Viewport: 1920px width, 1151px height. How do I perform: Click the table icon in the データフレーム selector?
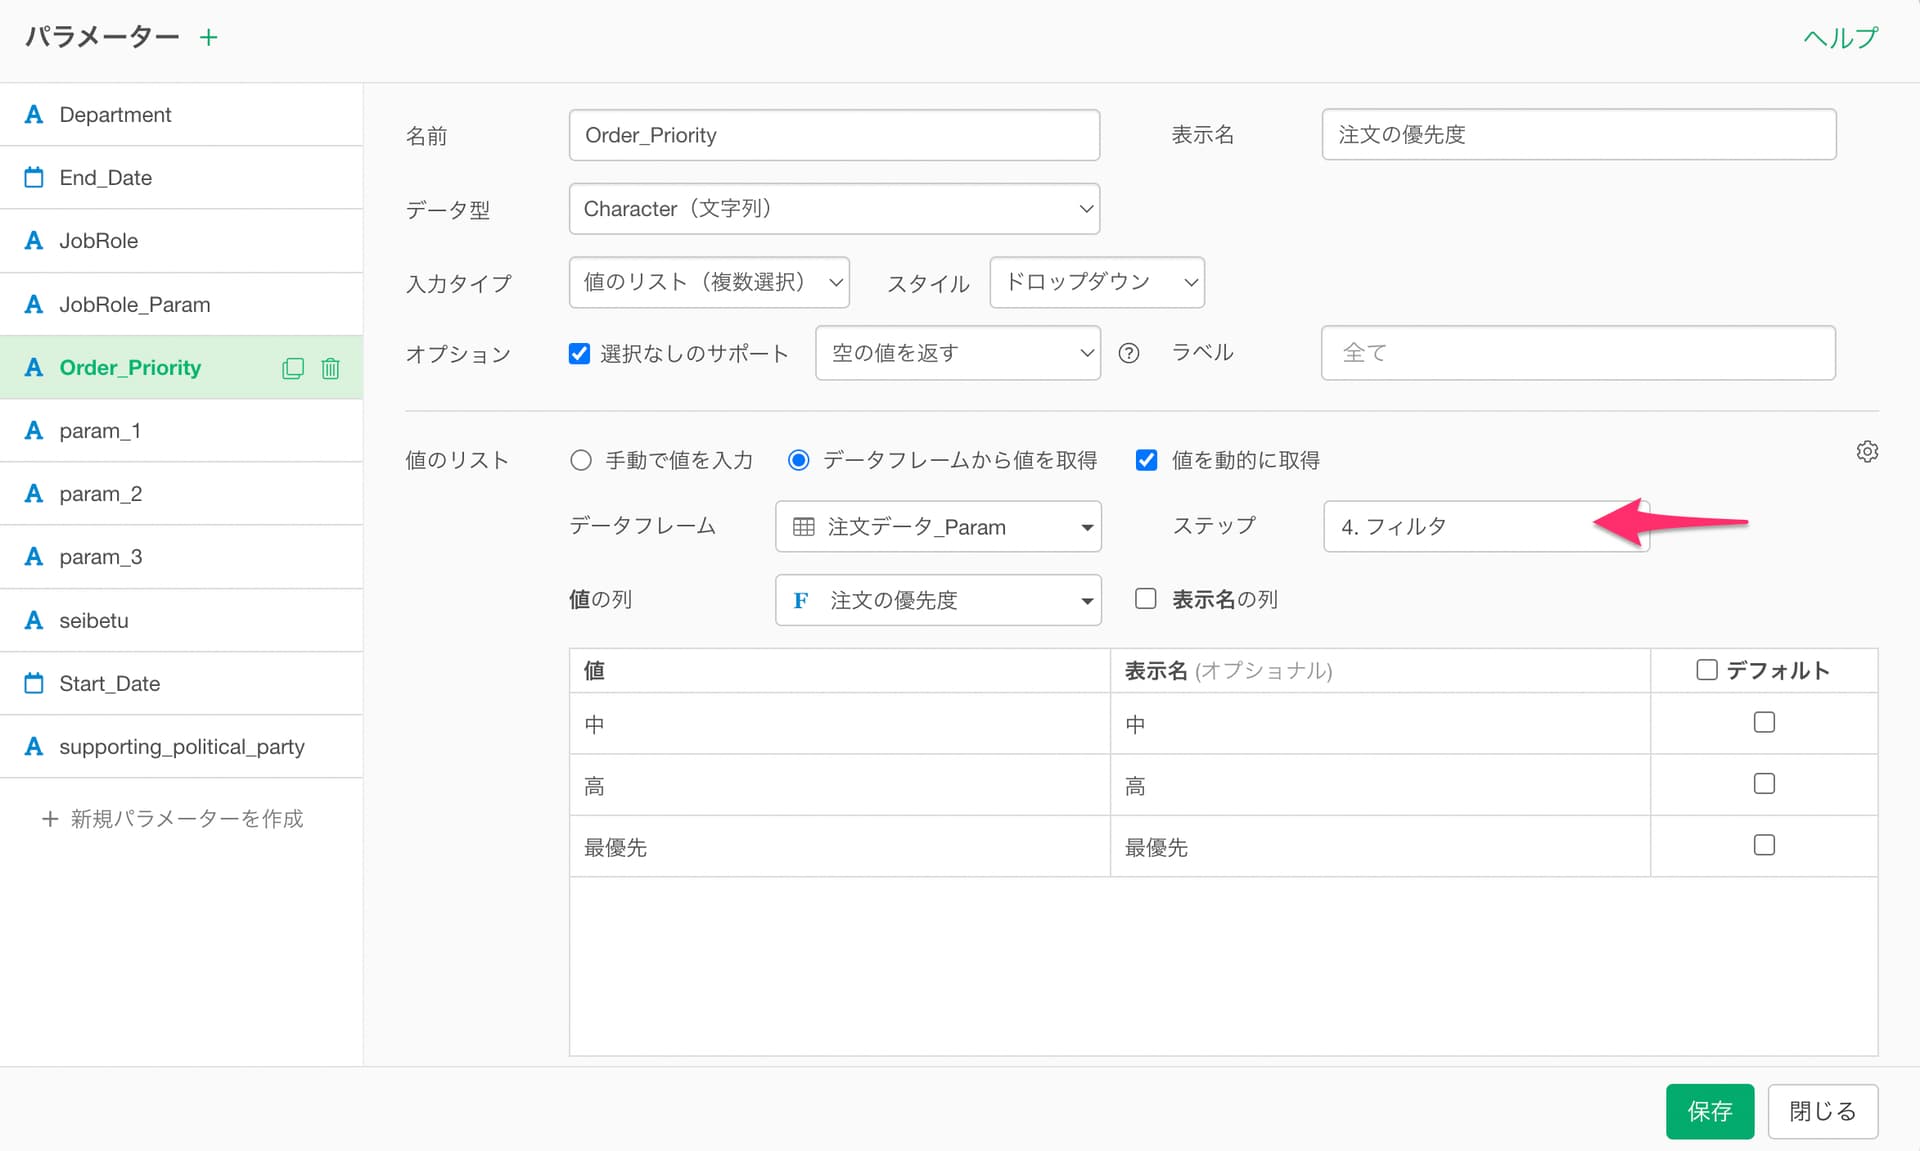803,527
